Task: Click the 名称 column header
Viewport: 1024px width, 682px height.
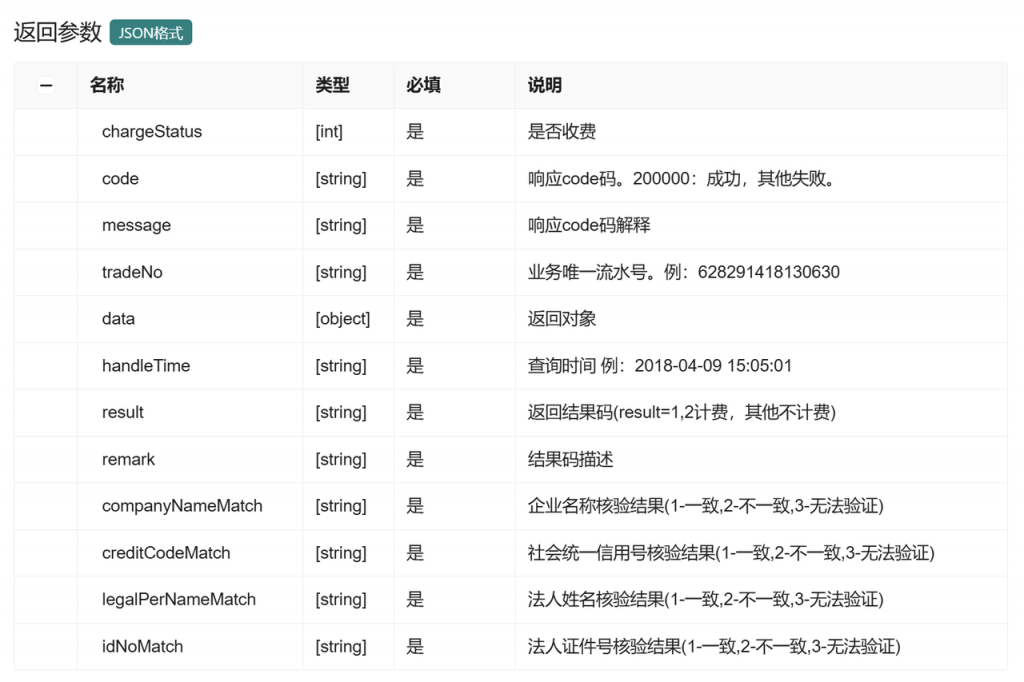Action: coord(107,86)
